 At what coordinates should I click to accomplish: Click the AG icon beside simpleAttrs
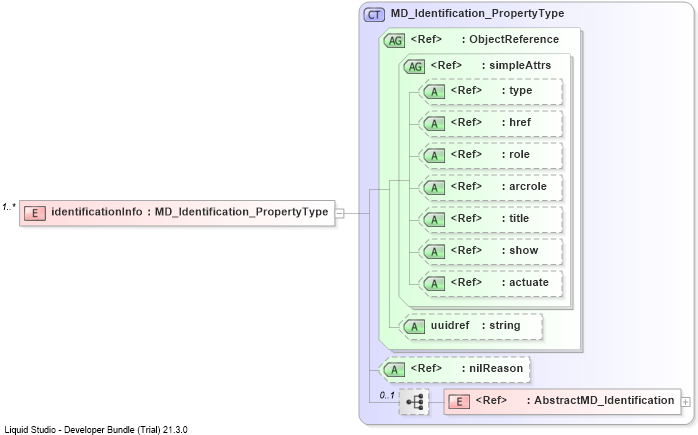click(414, 66)
